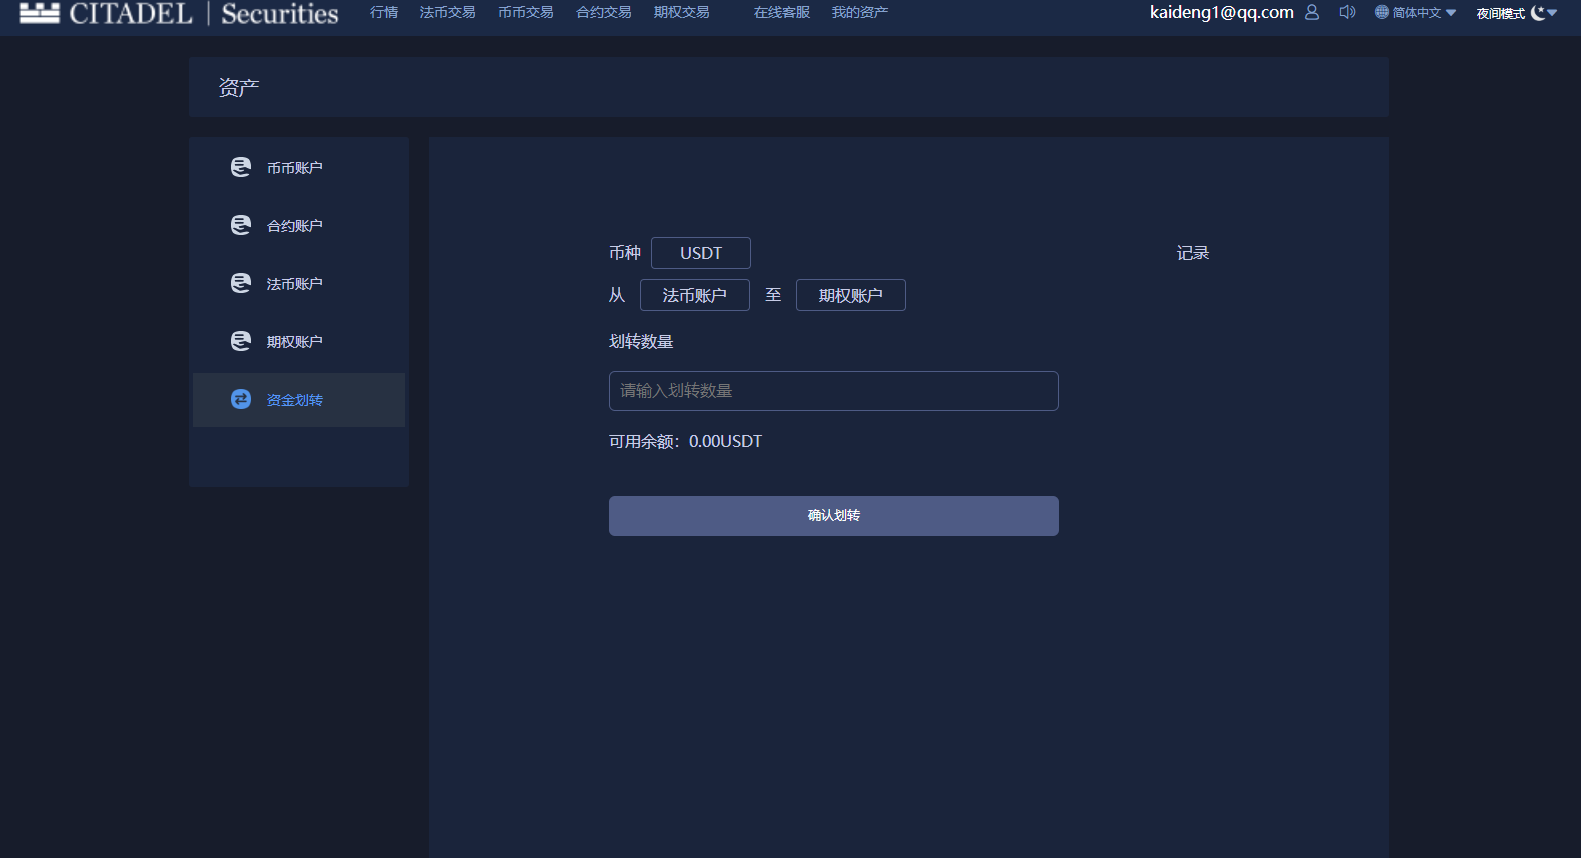Choose destination account 期权账户 selector
Viewport: 1581px width, 858px height.
coord(851,295)
